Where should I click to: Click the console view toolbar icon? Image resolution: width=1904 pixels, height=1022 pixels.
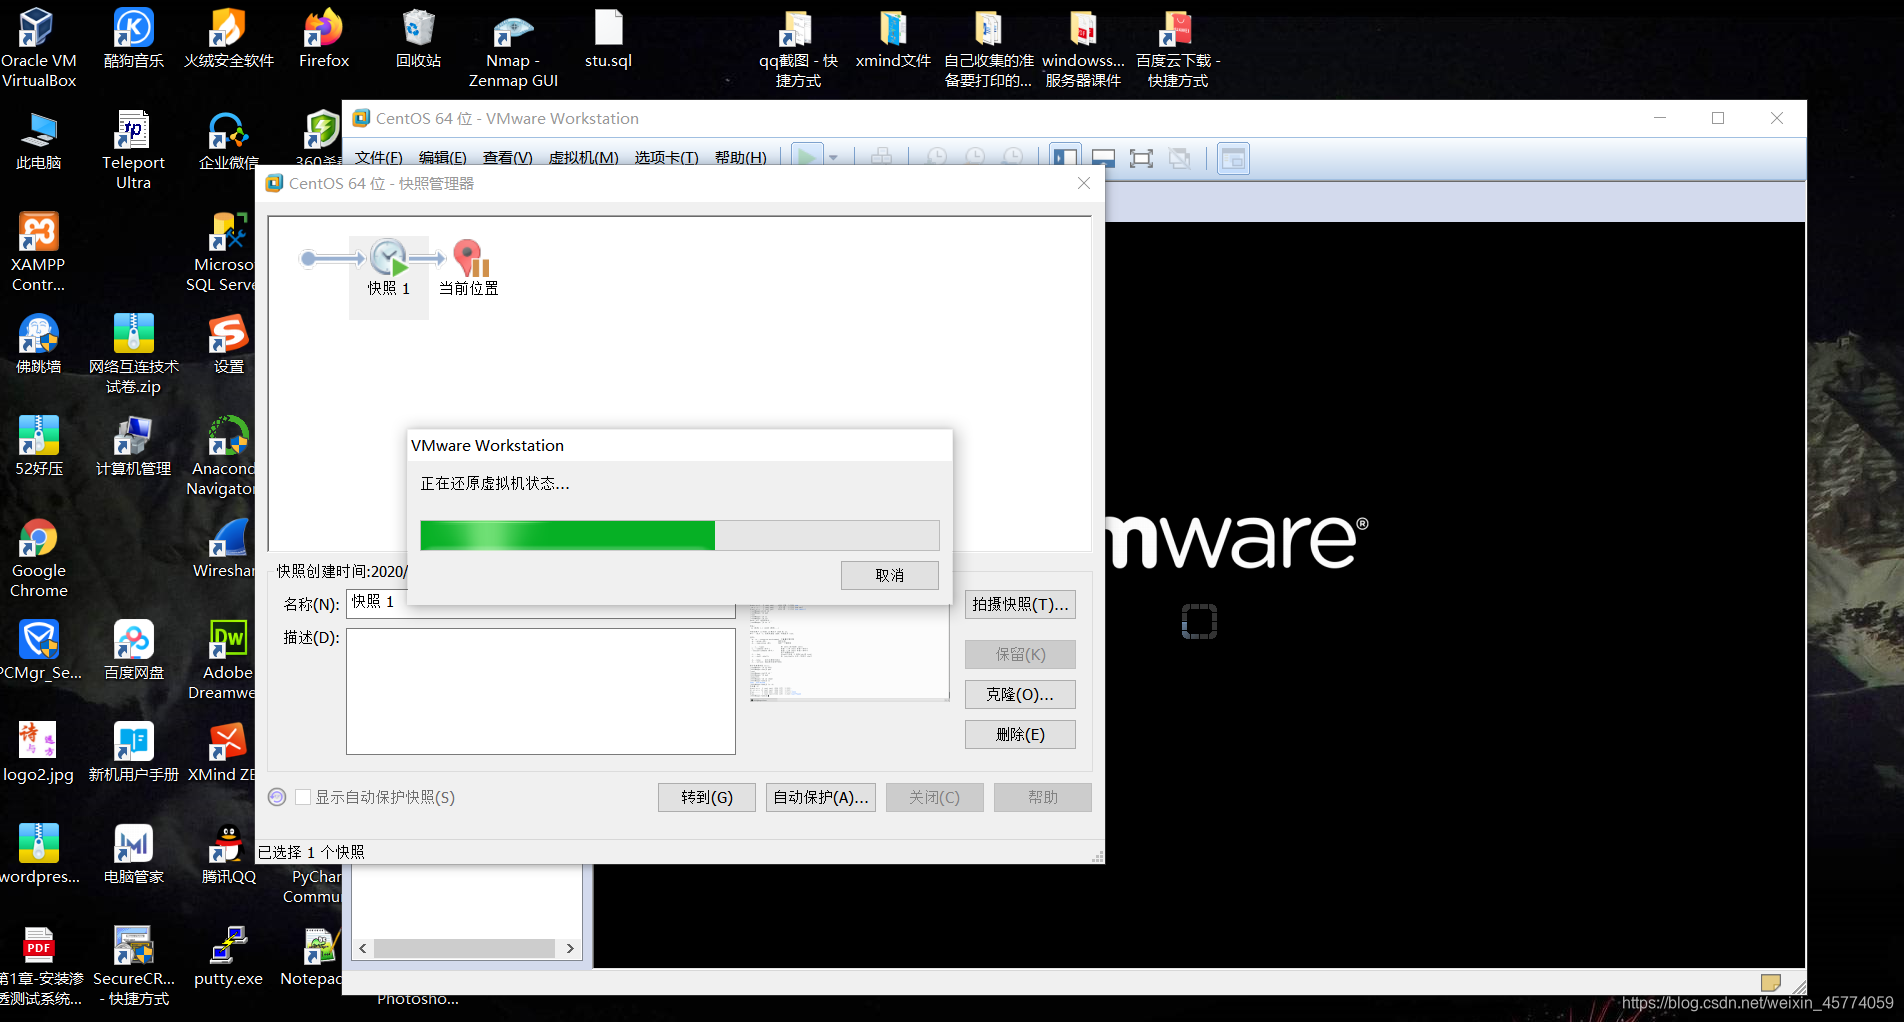coord(1233,158)
